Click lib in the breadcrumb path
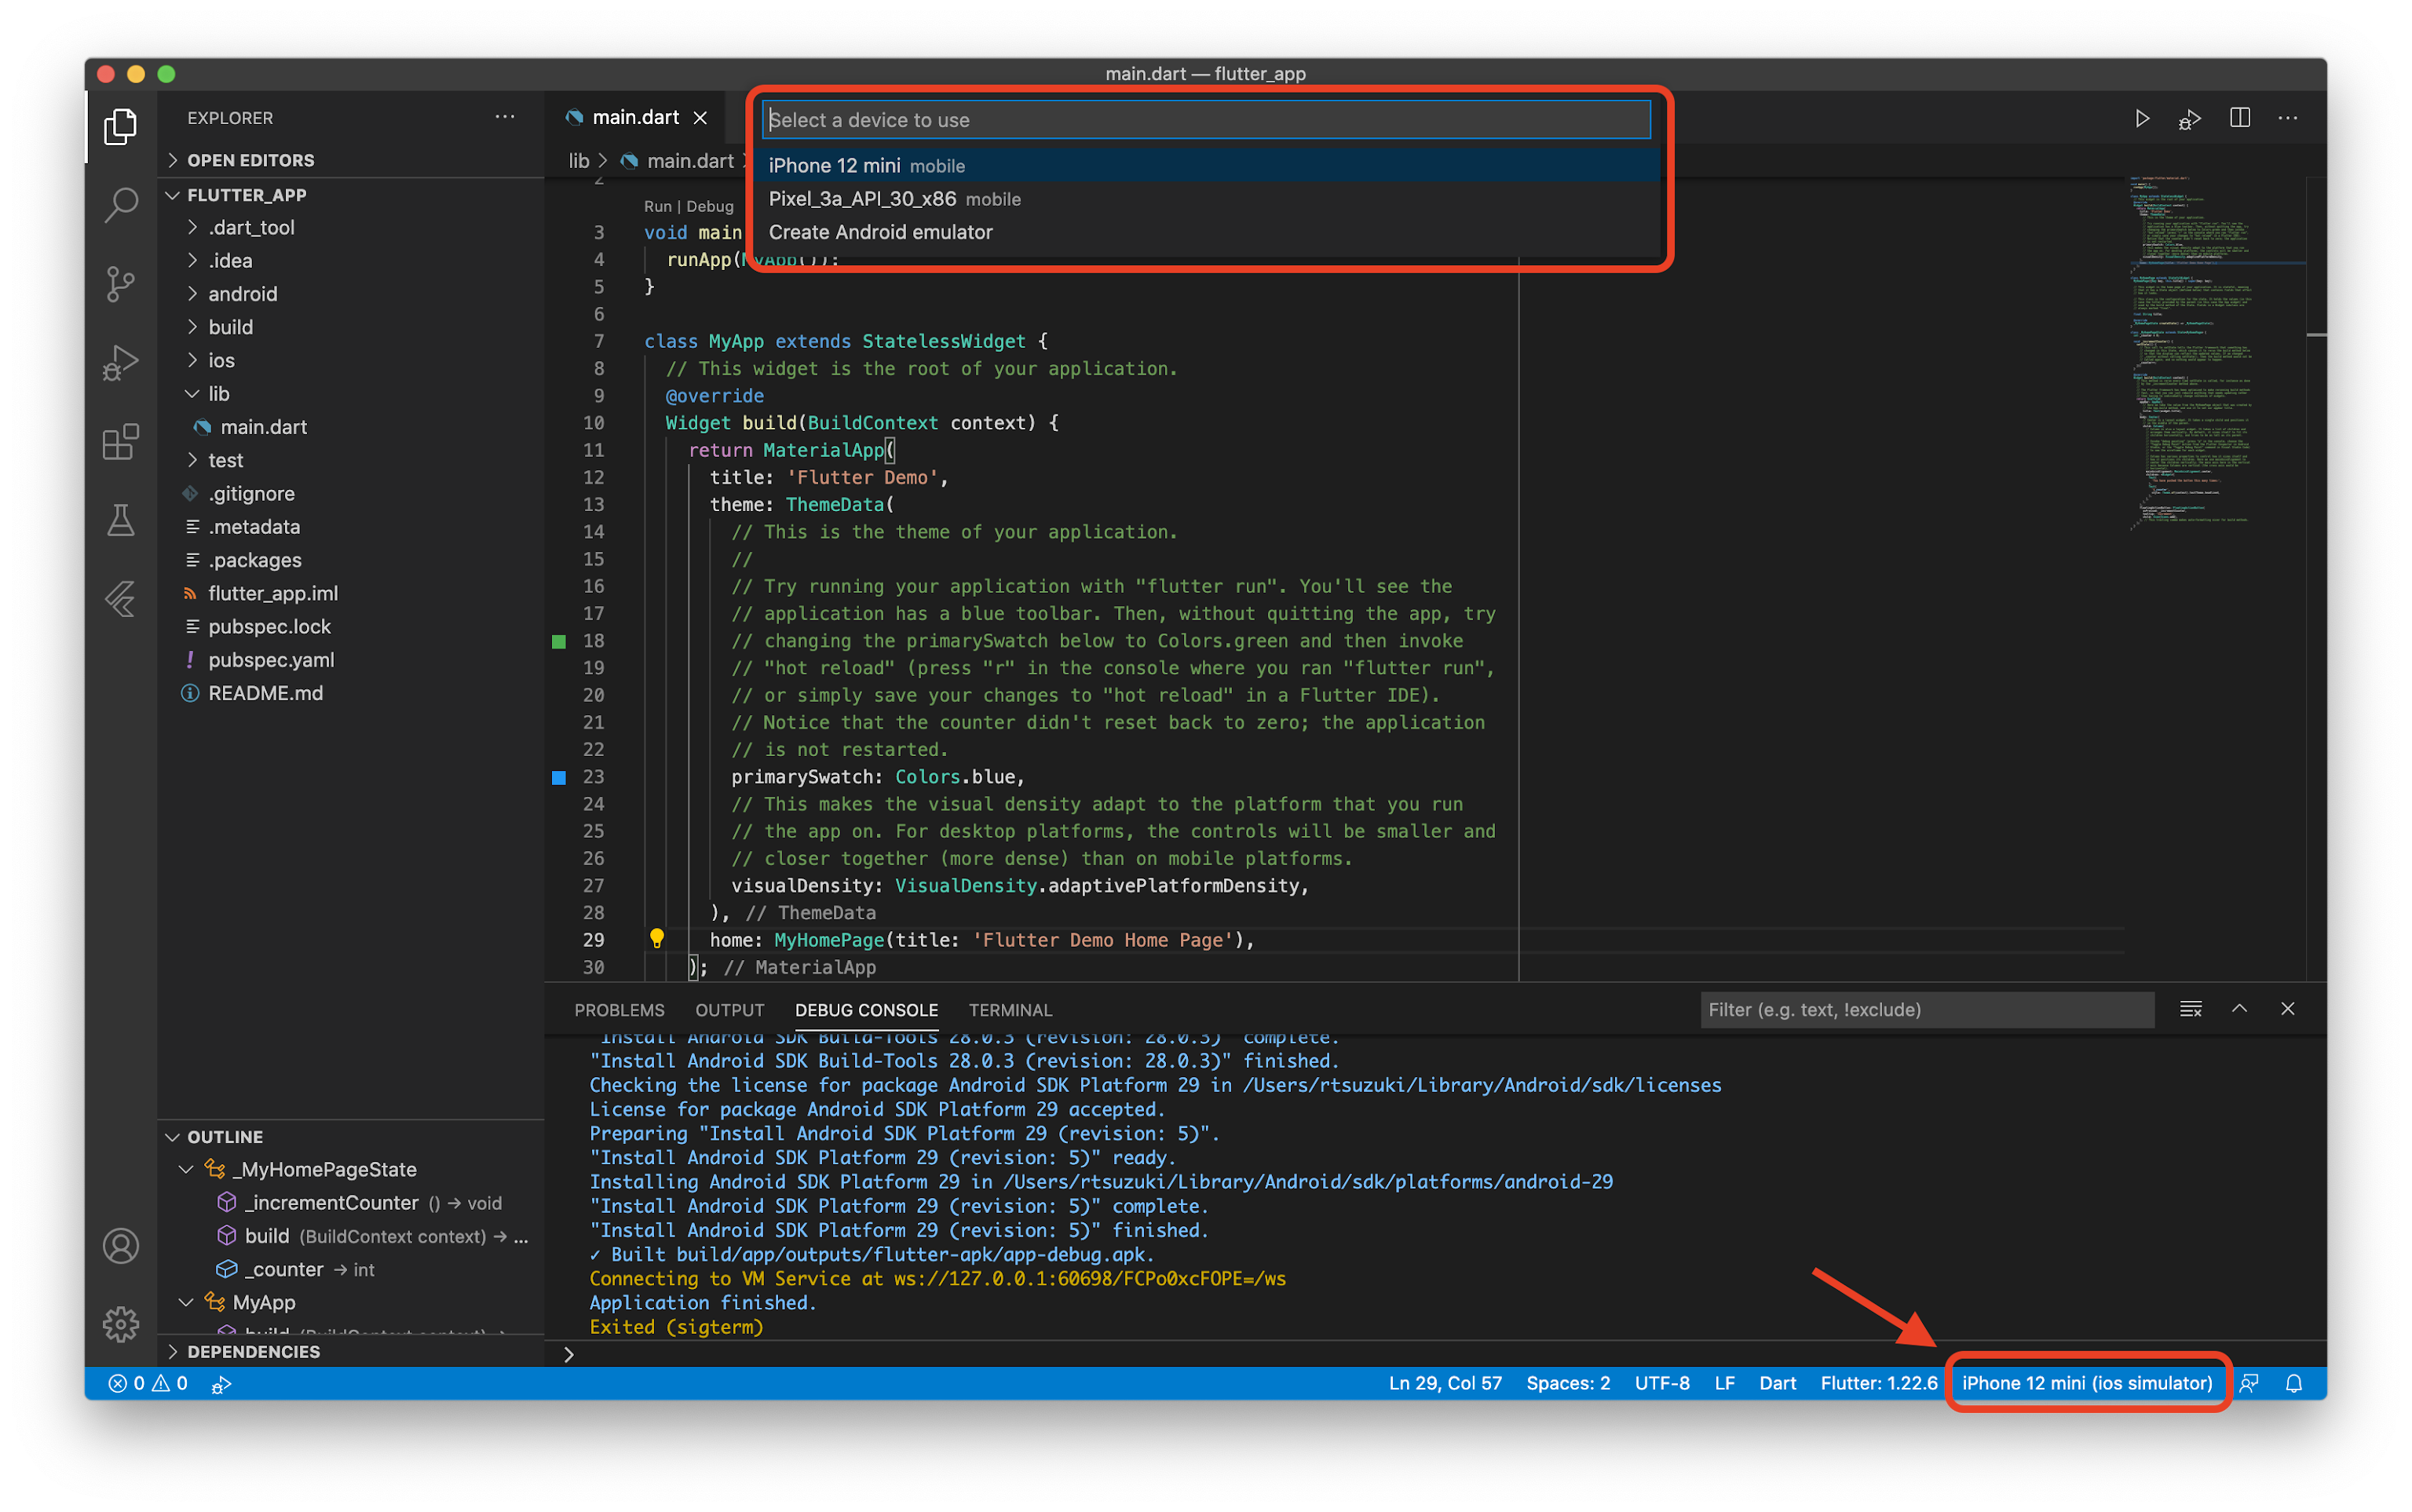Image resolution: width=2412 pixels, height=1512 pixels. (x=579, y=161)
